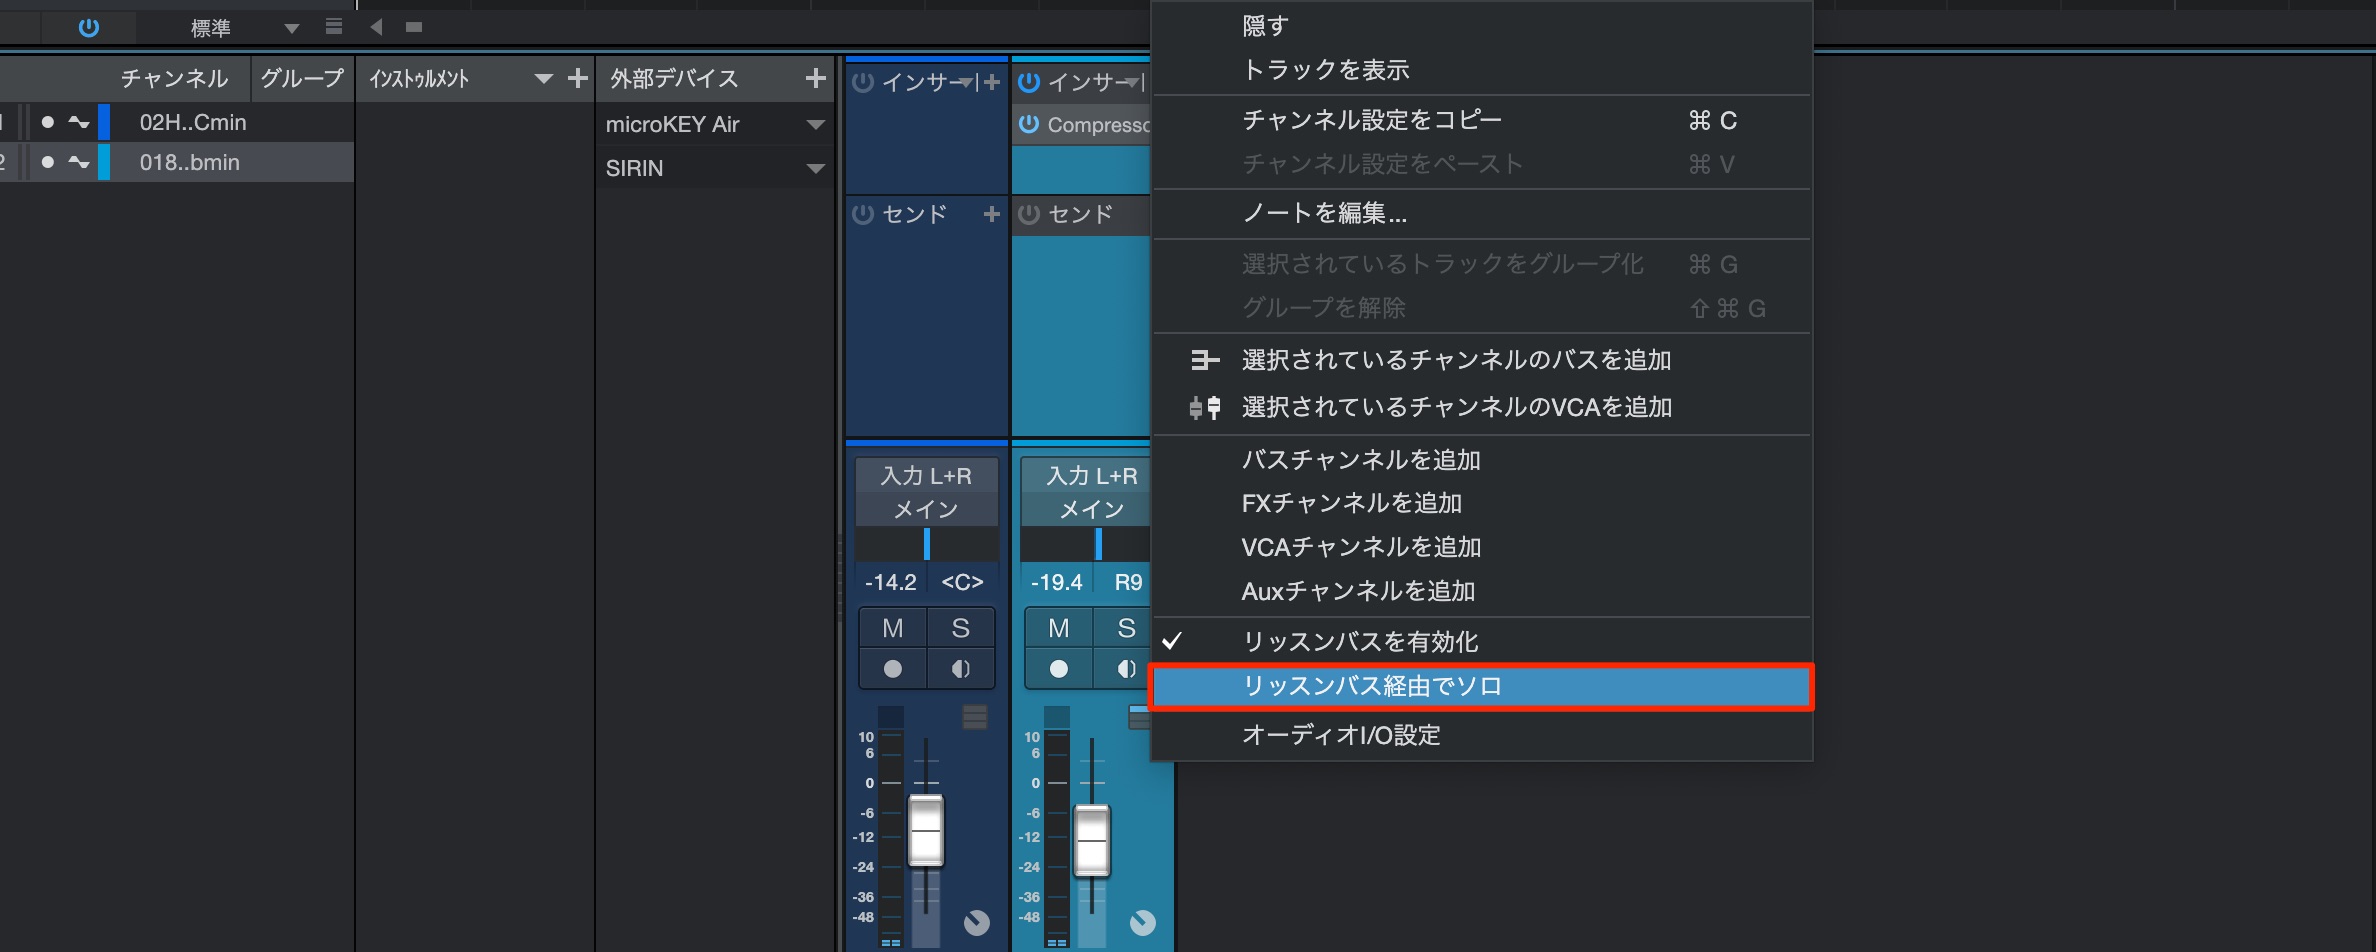Viewport: 2376px width, 952px height.
Task: Click the left triangle icon in toolbar
Action: [x=376, y=27]
